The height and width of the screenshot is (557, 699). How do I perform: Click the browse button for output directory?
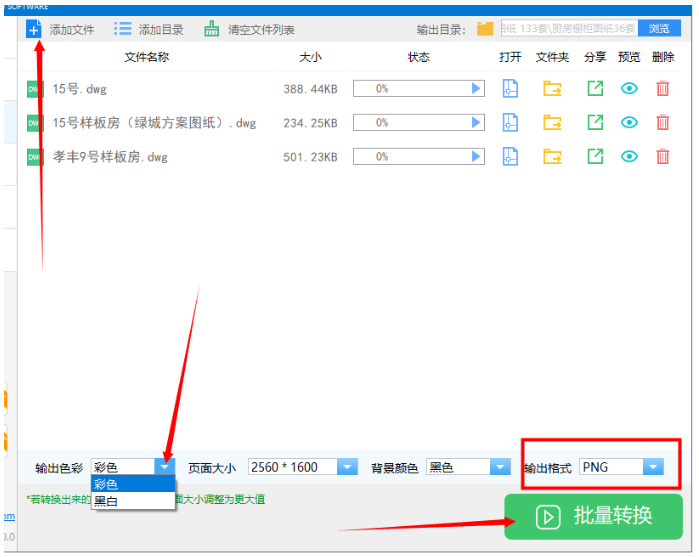tap(659, 29)
